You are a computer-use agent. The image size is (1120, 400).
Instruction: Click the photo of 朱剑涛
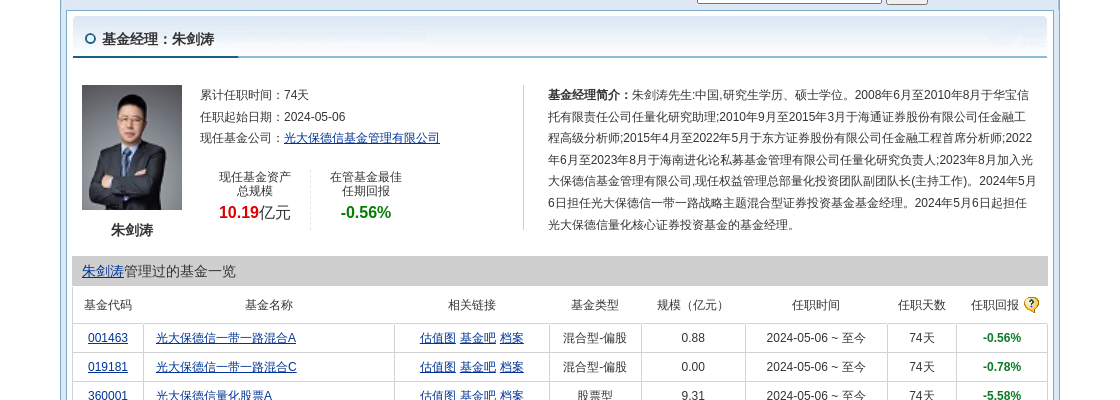click(x=132, y=147)
